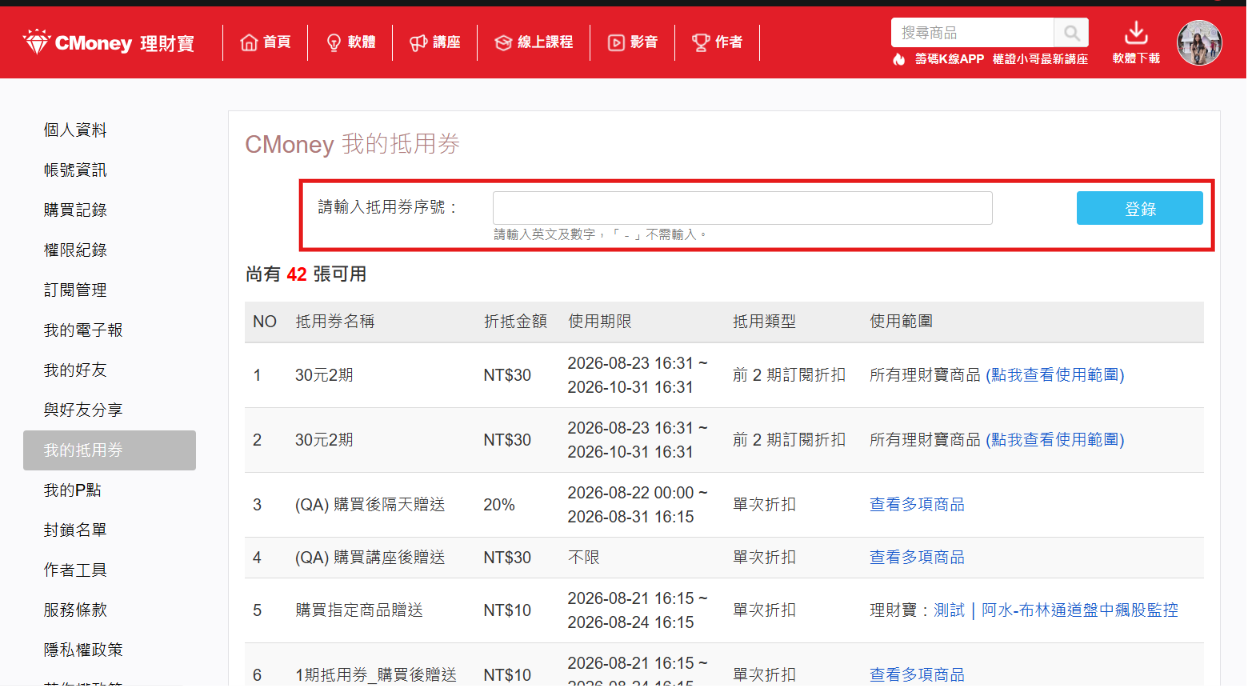
Task: Open 我的P點 in the sidebar
Action: [72, 490]
